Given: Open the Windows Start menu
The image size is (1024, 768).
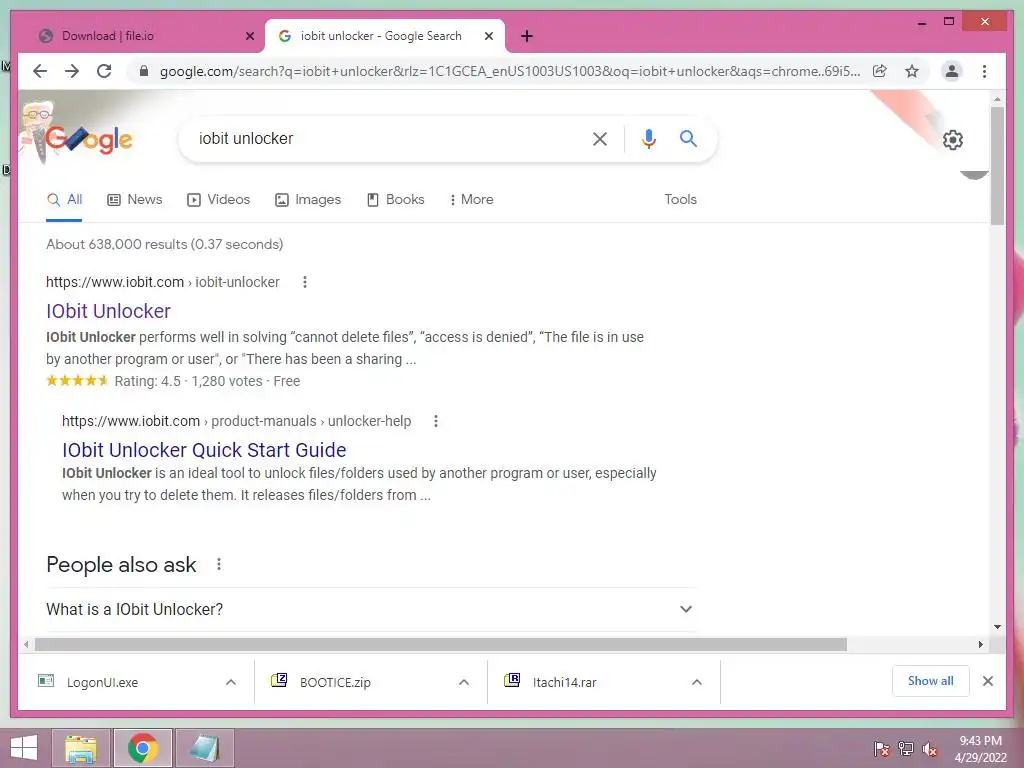Looking at the screenshot, I should pyautogui.click(x=24, y=748).
